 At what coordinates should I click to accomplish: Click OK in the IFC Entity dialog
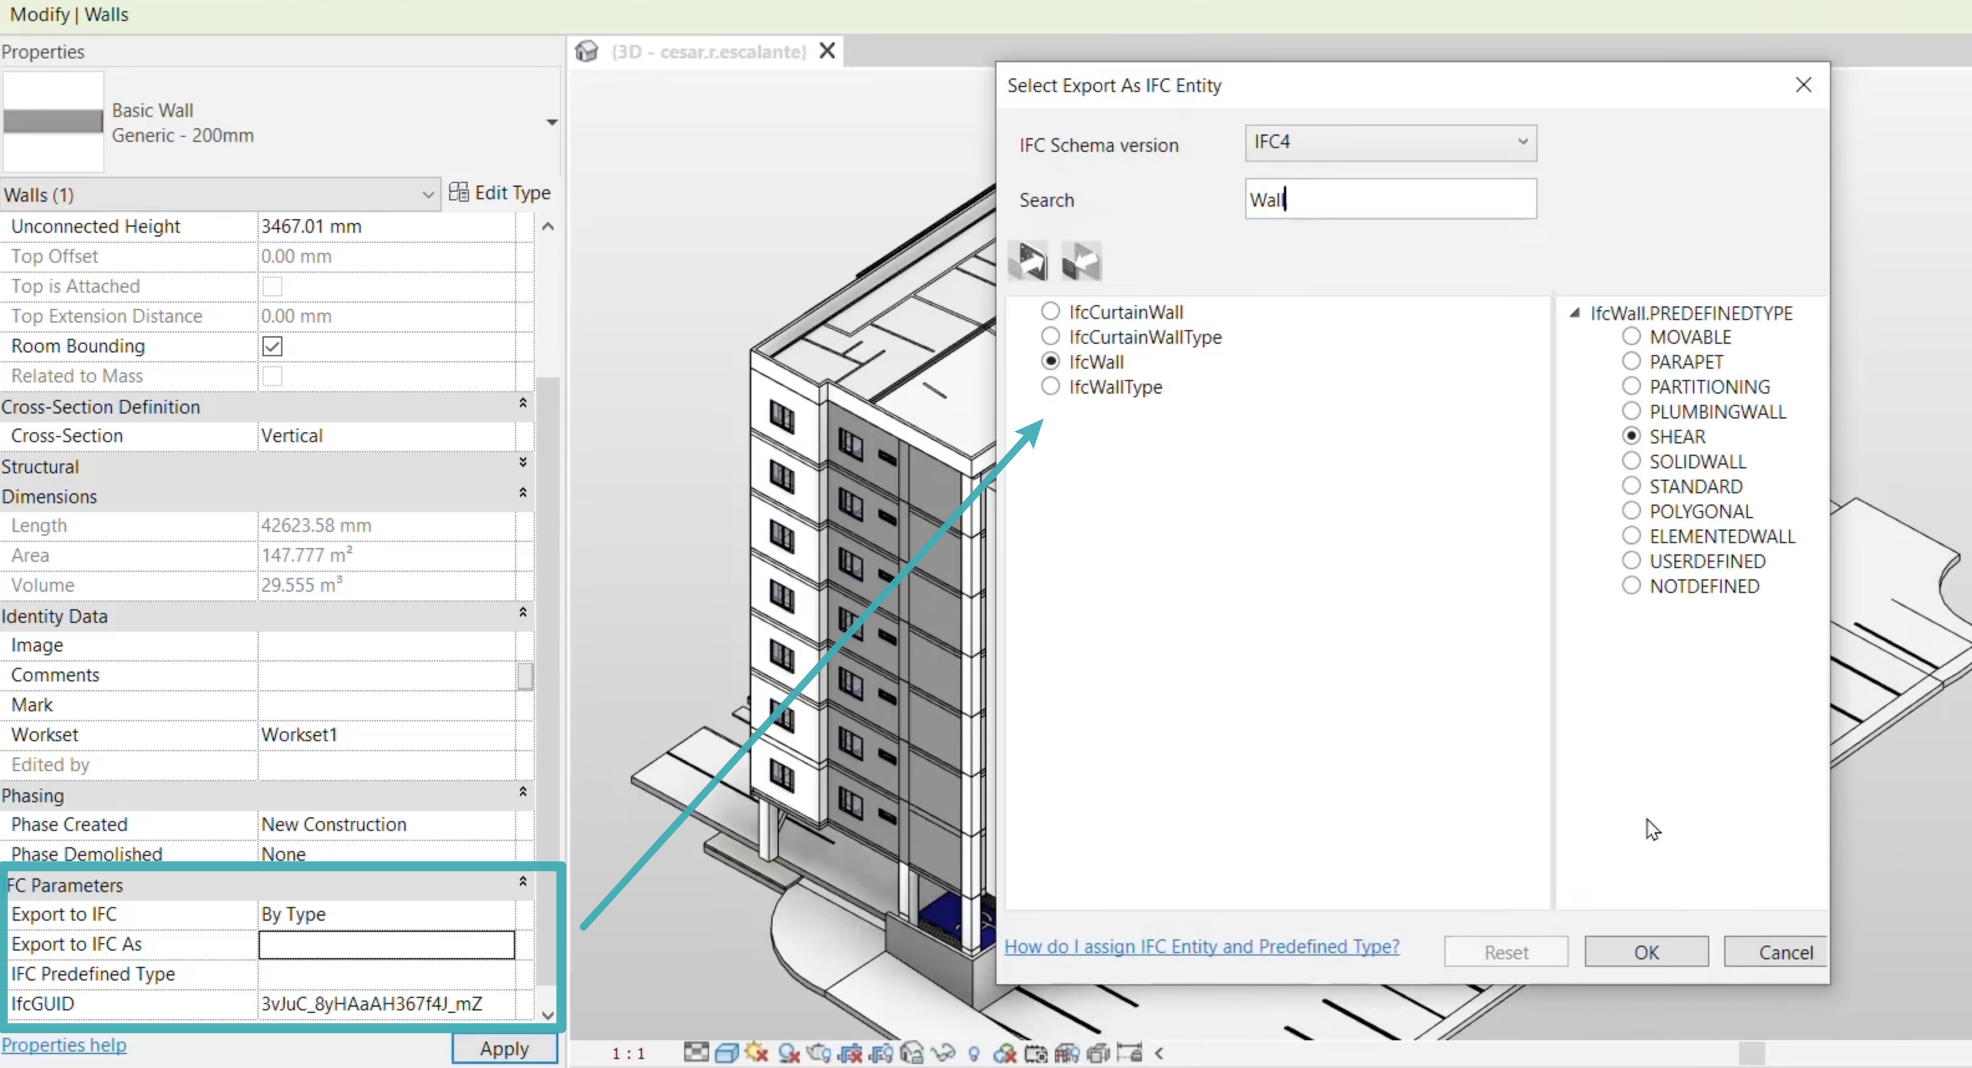(1646, 952)
